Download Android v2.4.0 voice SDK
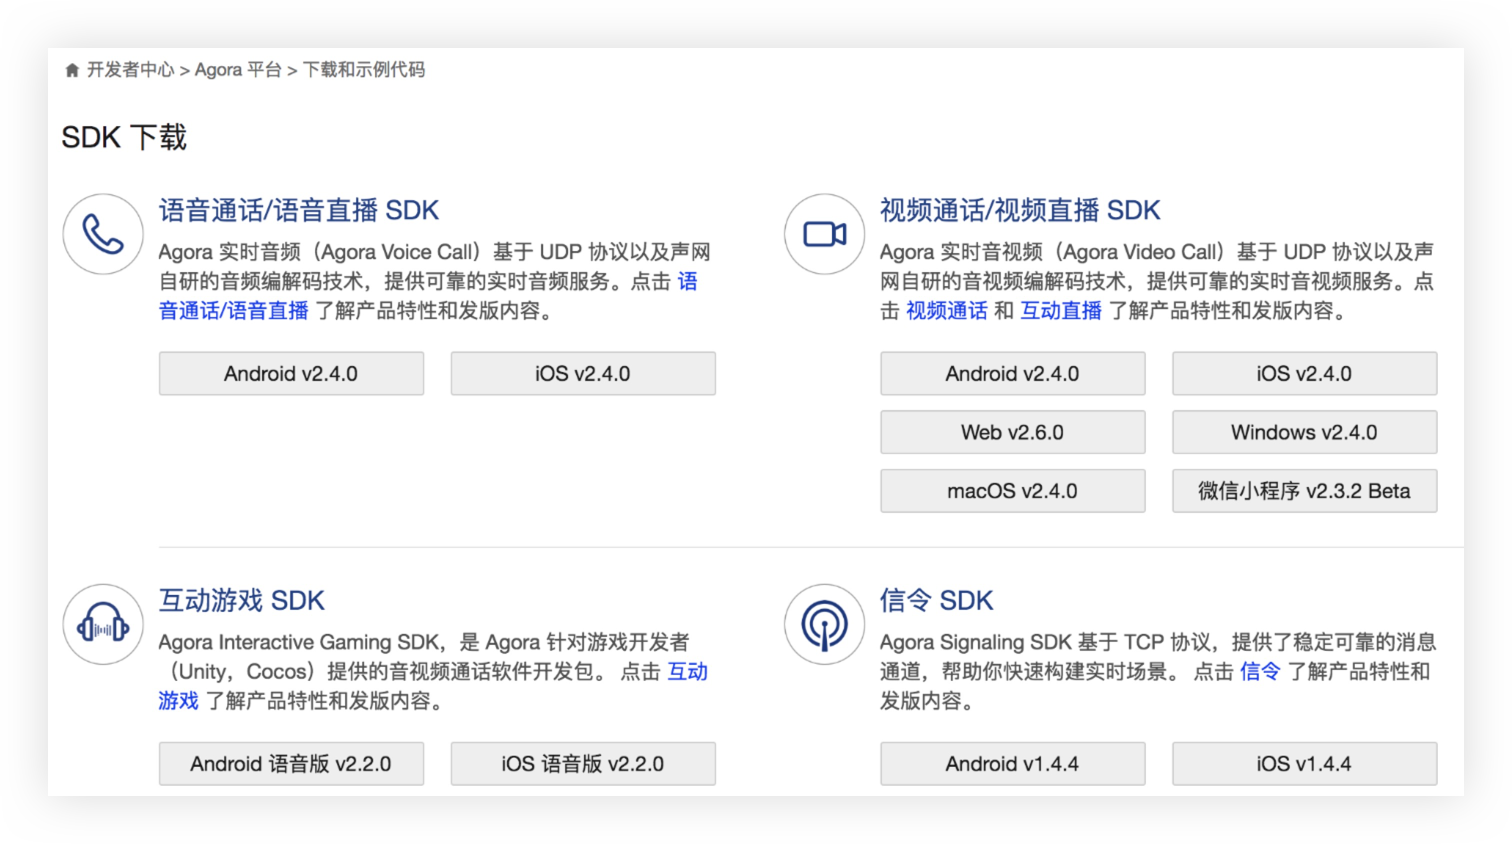 (x=291, y=374)
